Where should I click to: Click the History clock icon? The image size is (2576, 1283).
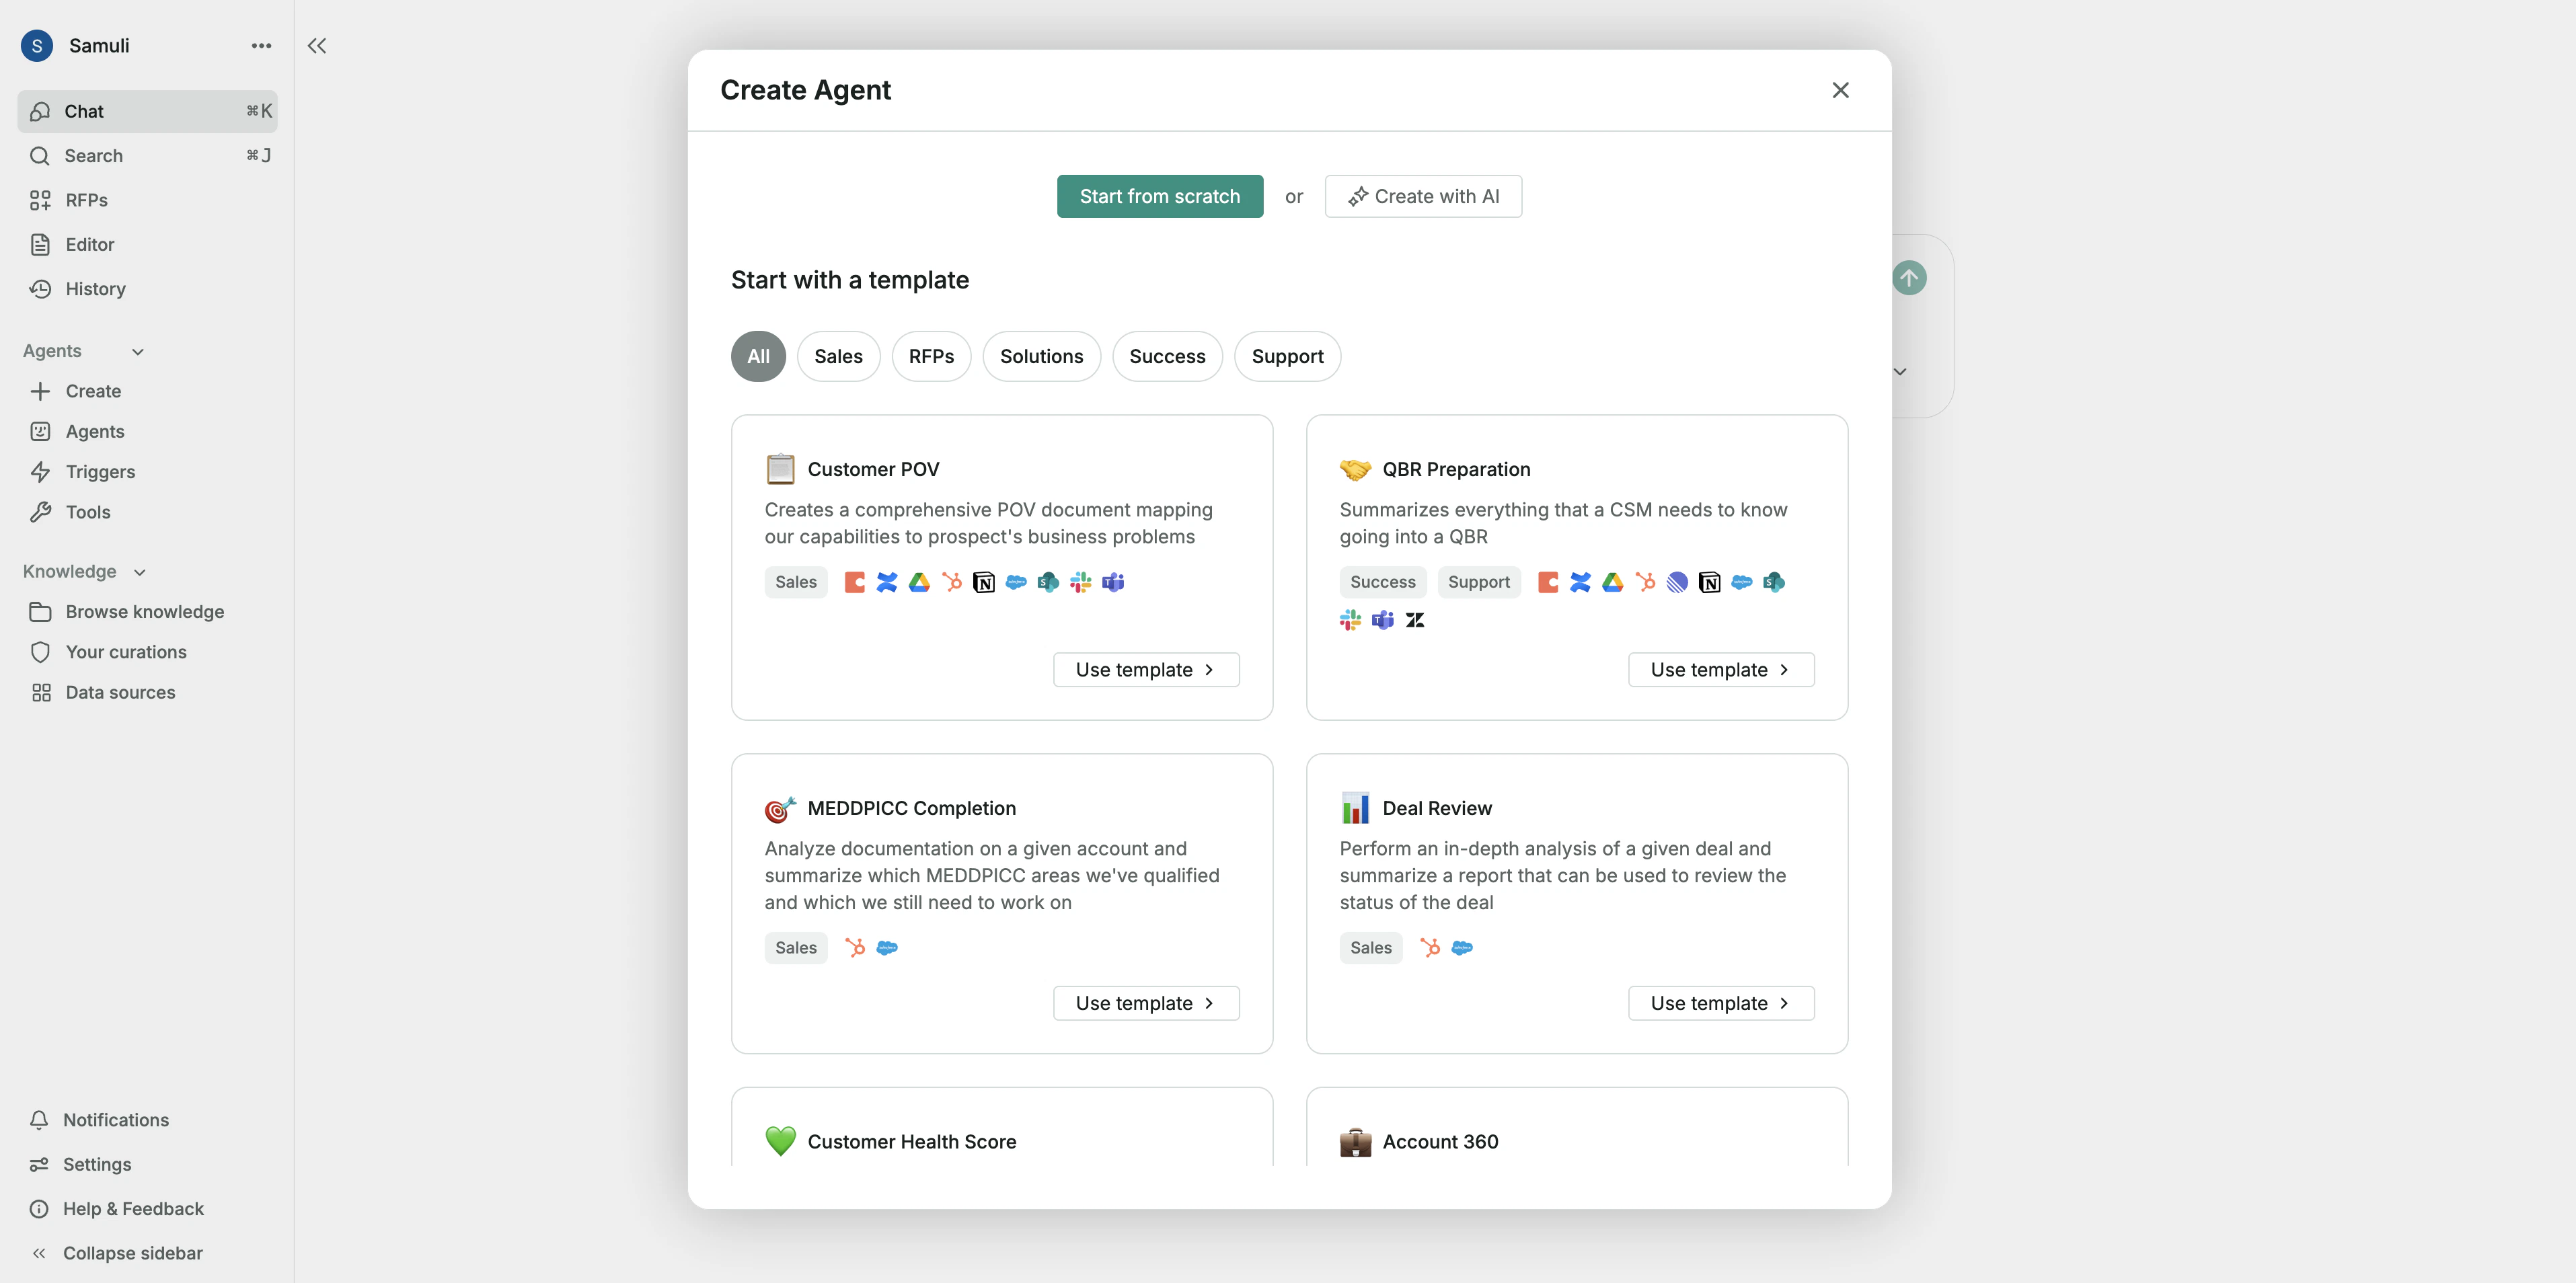(x=40, y=289)
